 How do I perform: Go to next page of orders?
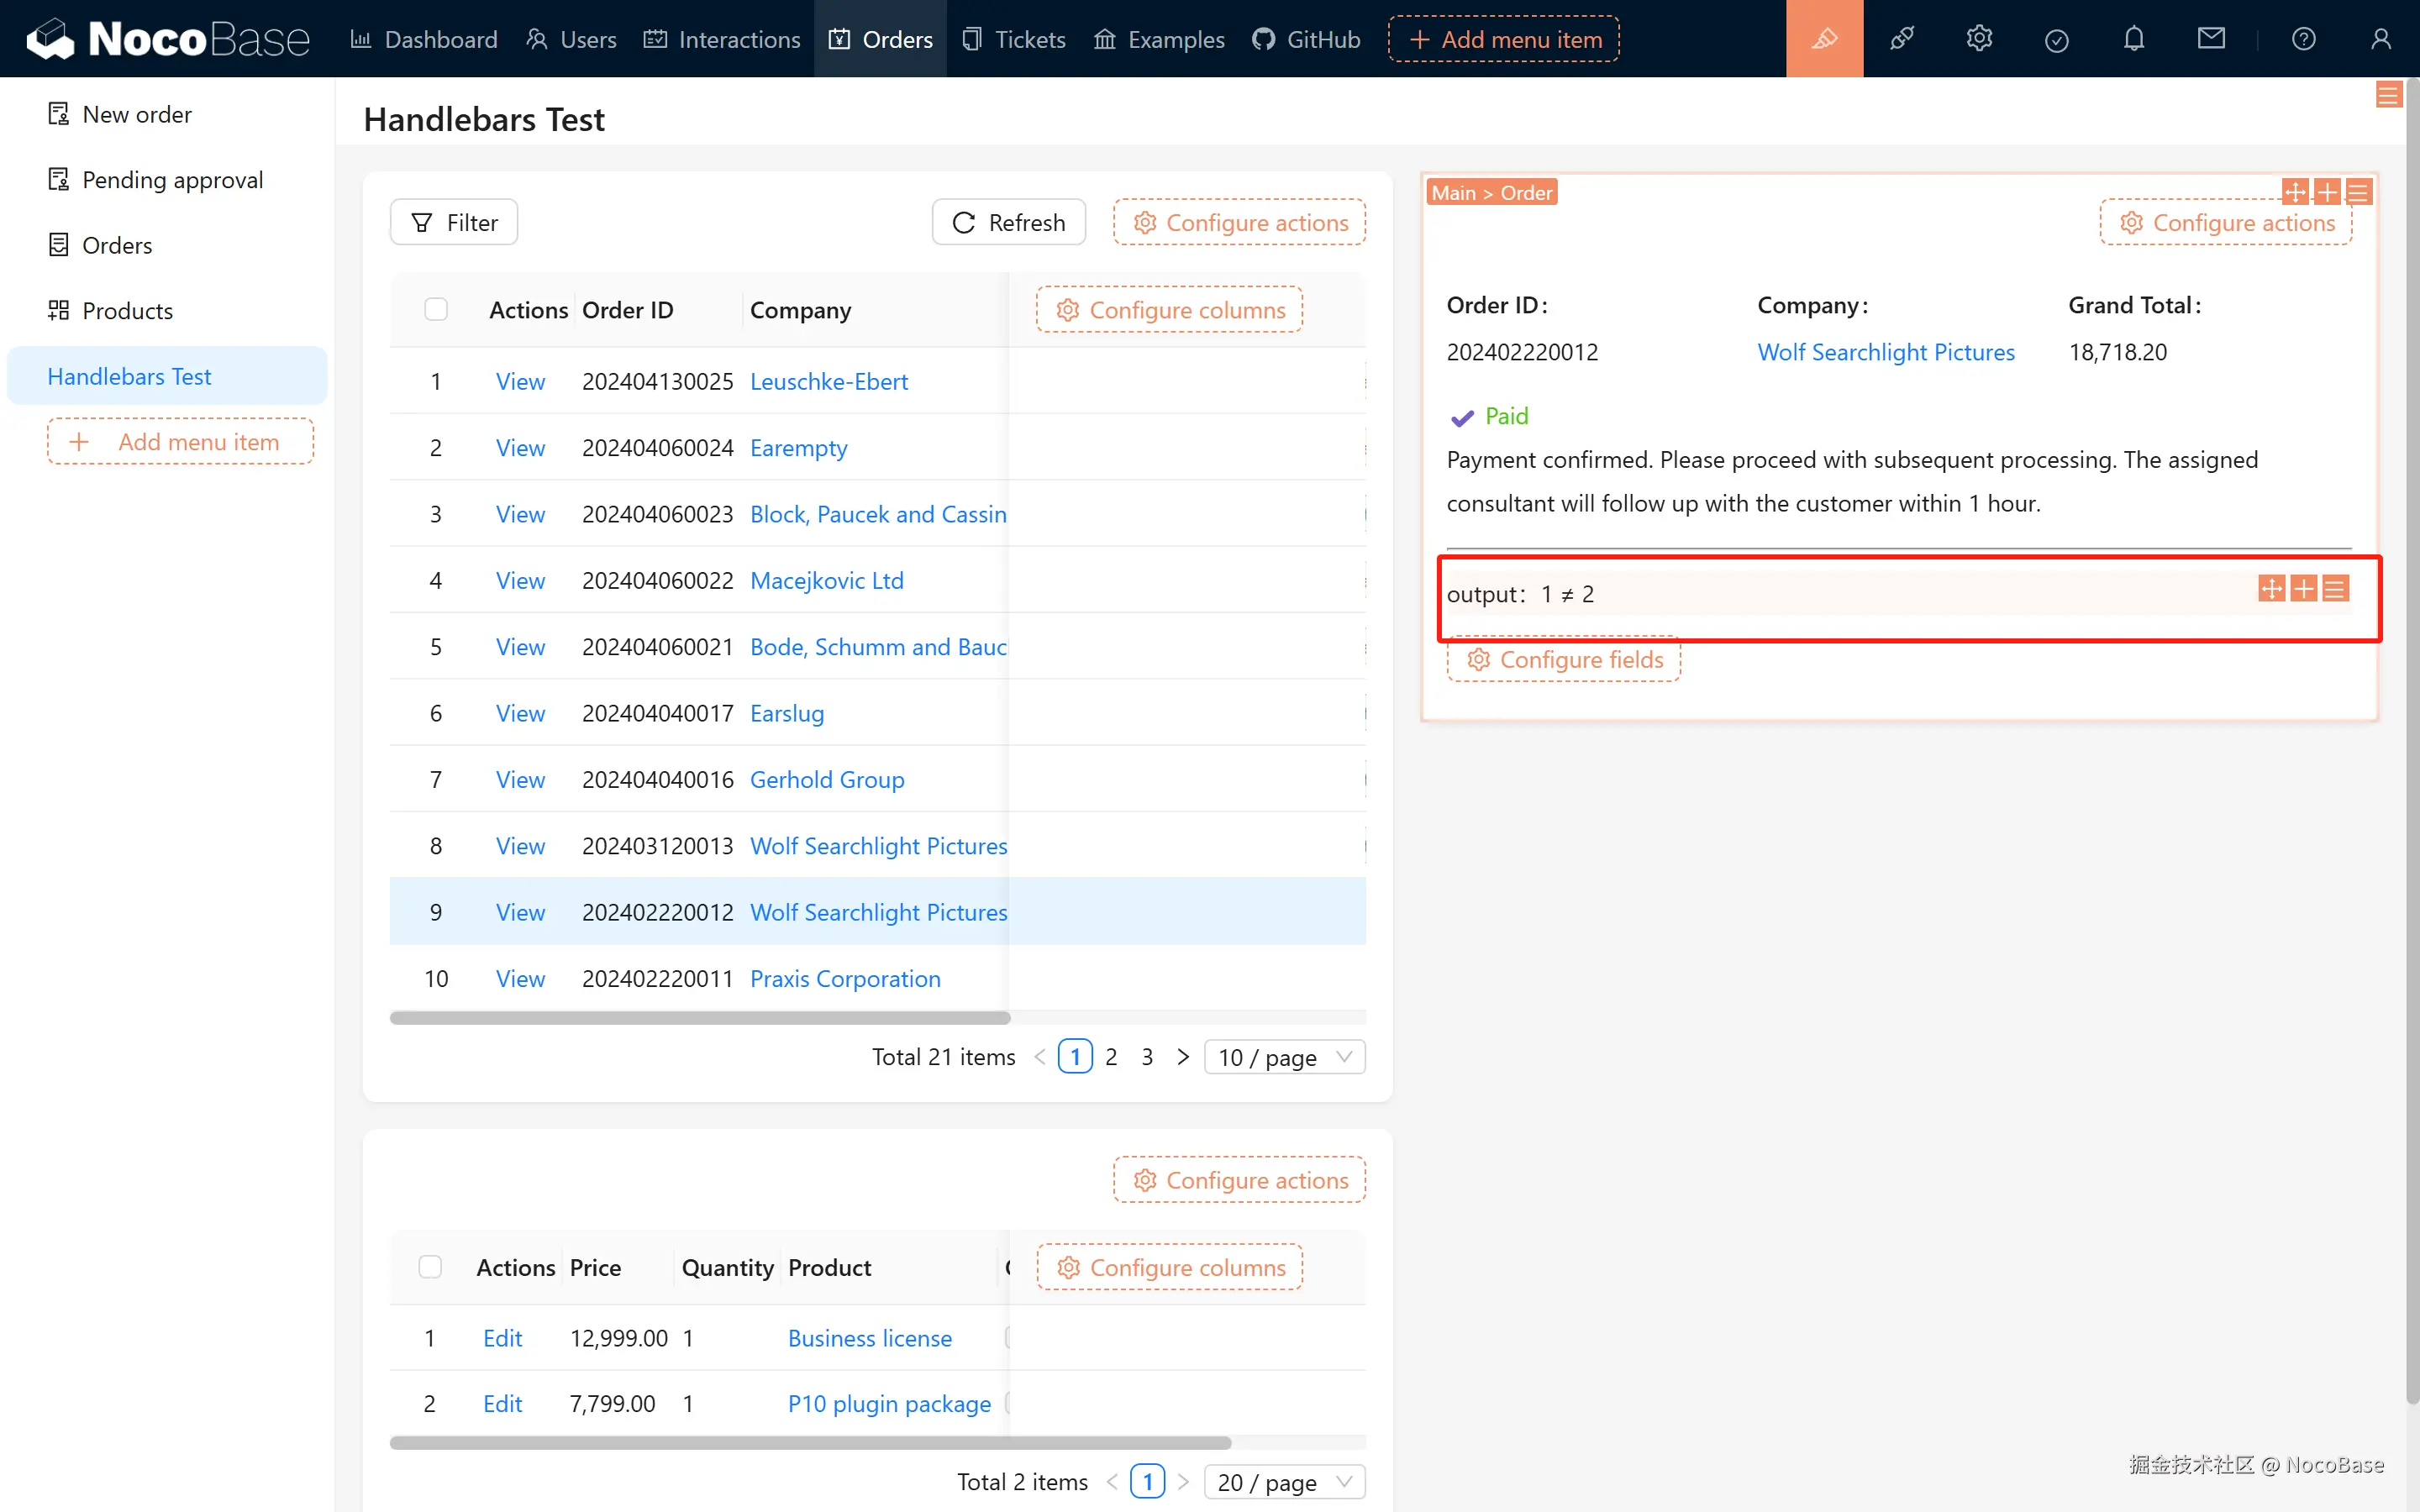pyautogui.click(x=1183, y=1057)
